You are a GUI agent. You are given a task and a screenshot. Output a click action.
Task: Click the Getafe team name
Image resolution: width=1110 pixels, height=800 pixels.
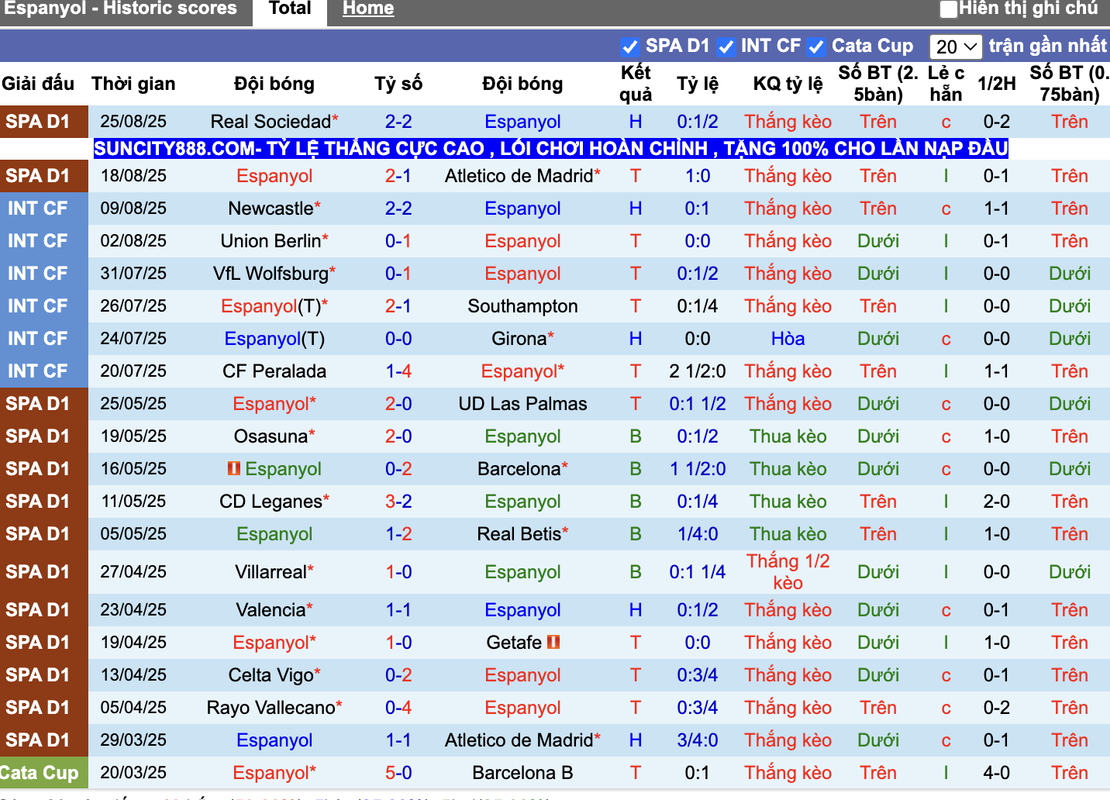click(x=514, y=642)
